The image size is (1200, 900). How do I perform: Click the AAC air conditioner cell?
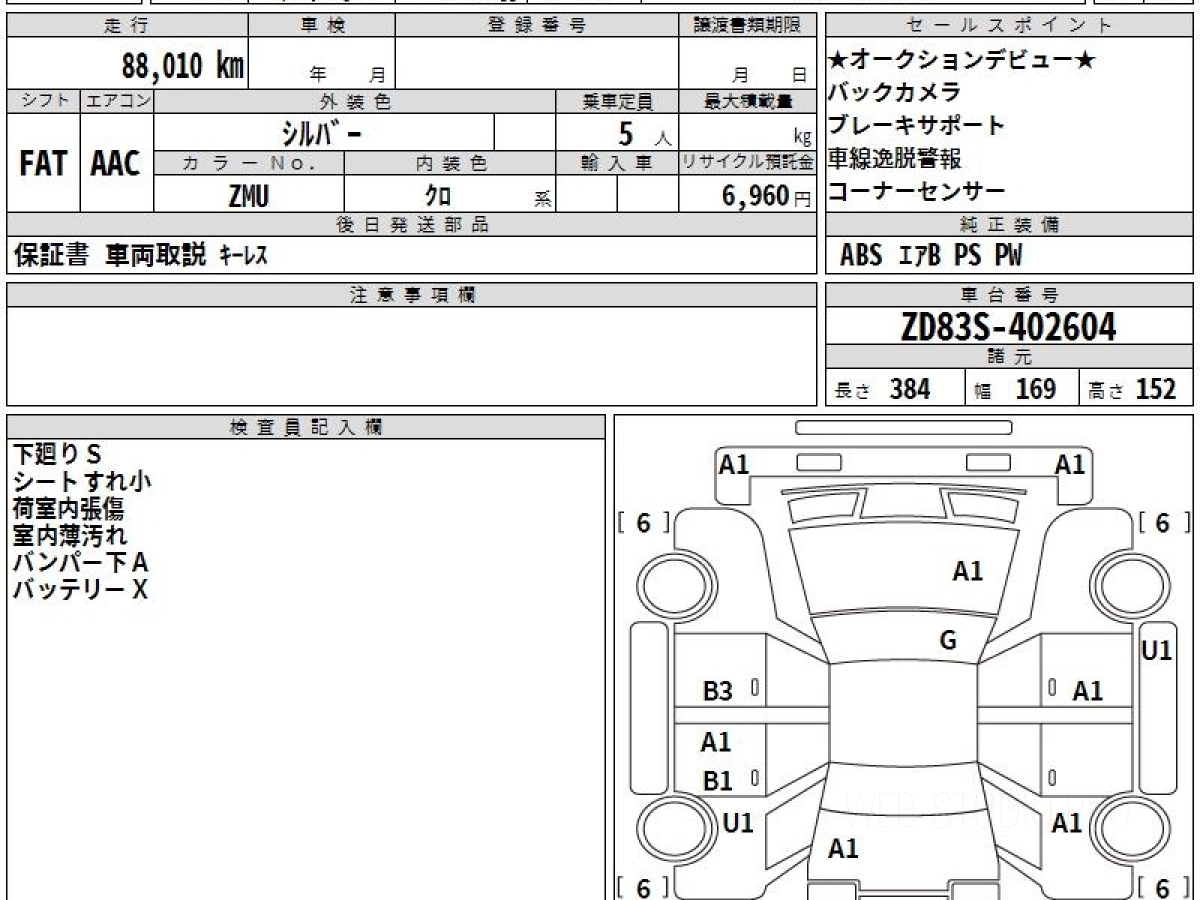pyautogui.click(x=116, y=164)
